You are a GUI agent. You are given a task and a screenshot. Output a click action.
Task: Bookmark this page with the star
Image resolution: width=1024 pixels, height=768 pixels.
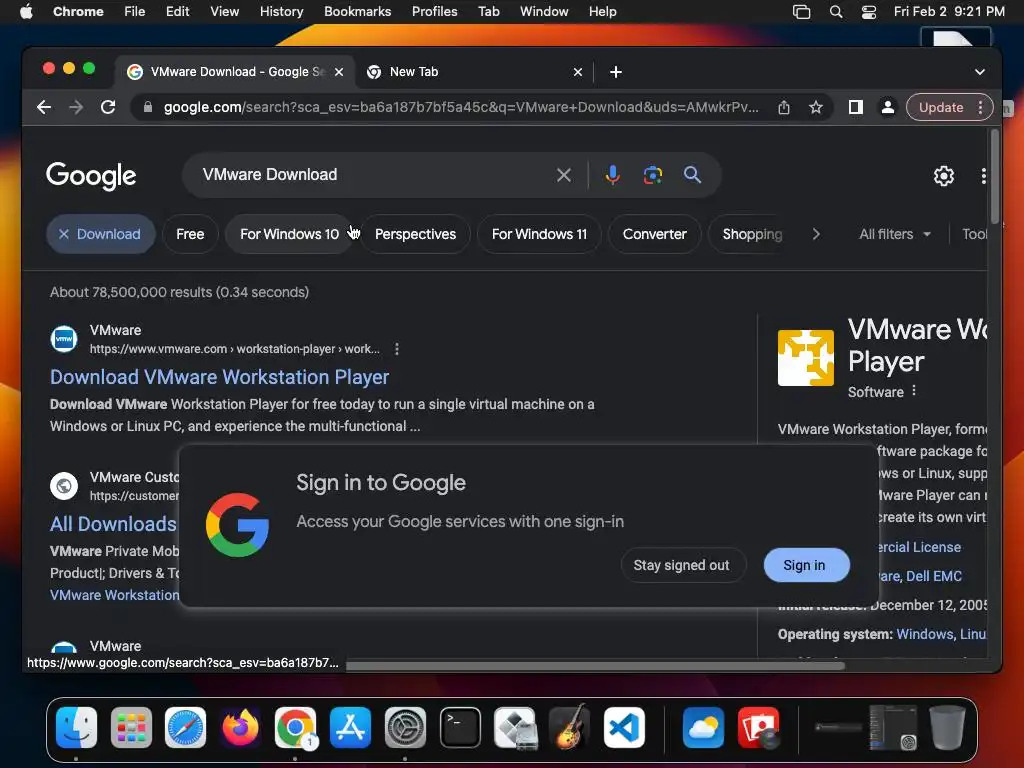coord(816,108)
